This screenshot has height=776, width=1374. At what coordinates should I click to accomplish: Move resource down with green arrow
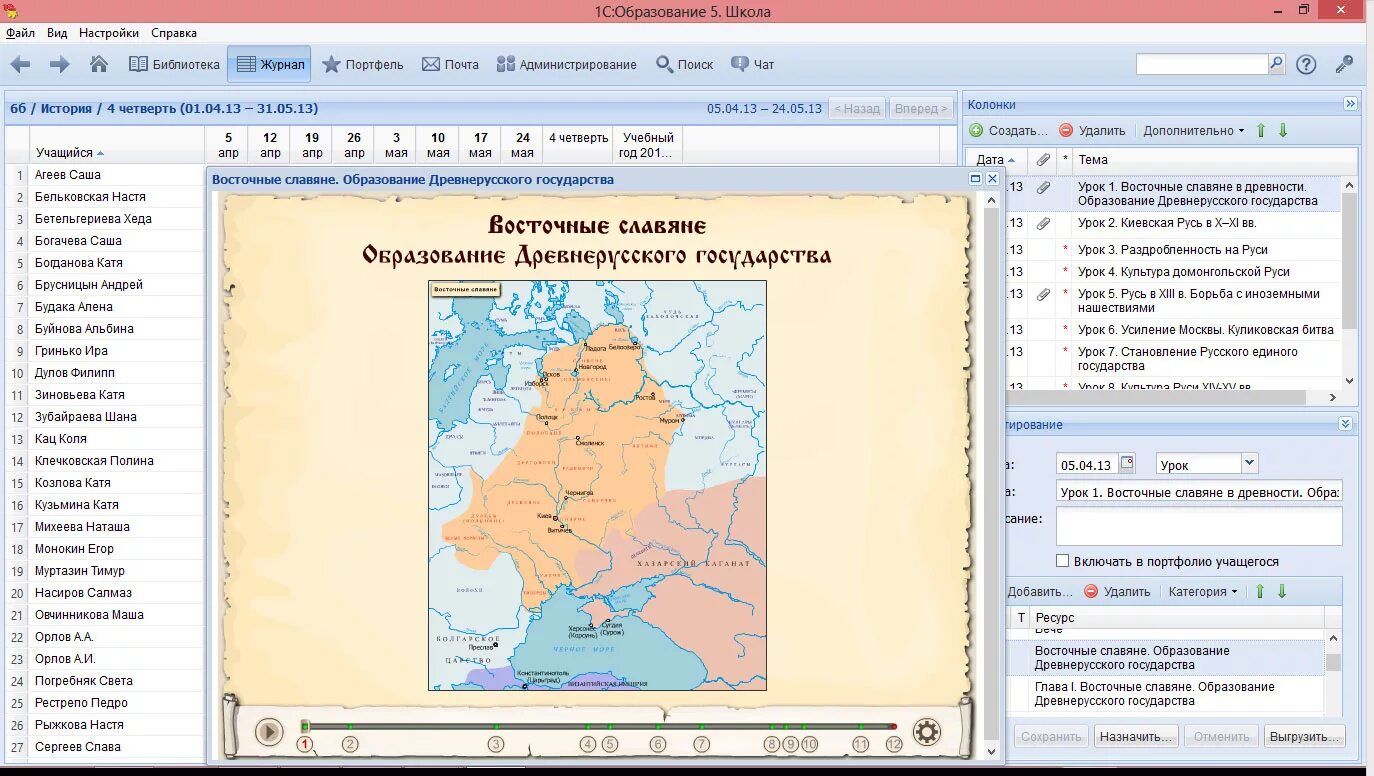coord(1282,591)
